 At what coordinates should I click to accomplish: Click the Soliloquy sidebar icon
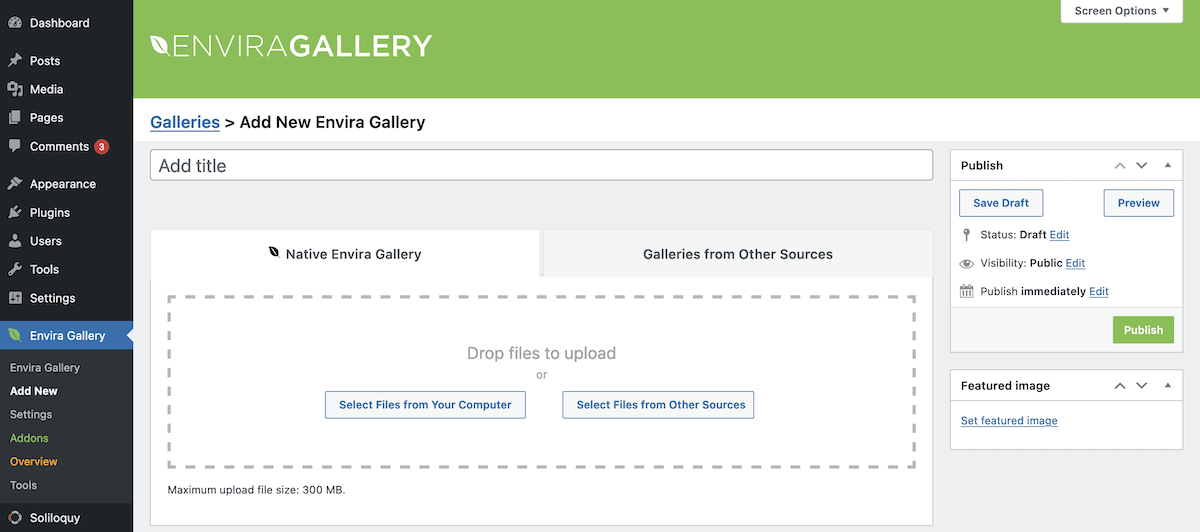[15, 518]
